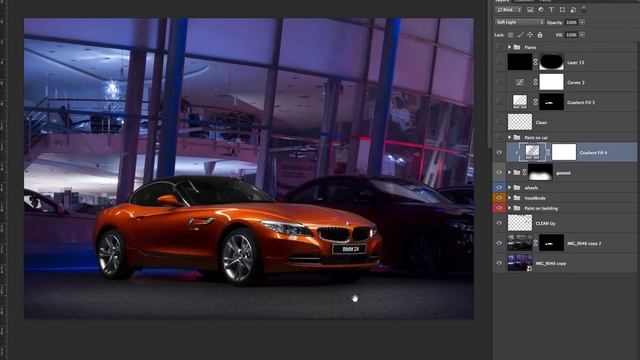Viewport: 640px width, 360px height.
Task: Select Curves 1 white mask thumbnail
Action: tap(551, 82)
